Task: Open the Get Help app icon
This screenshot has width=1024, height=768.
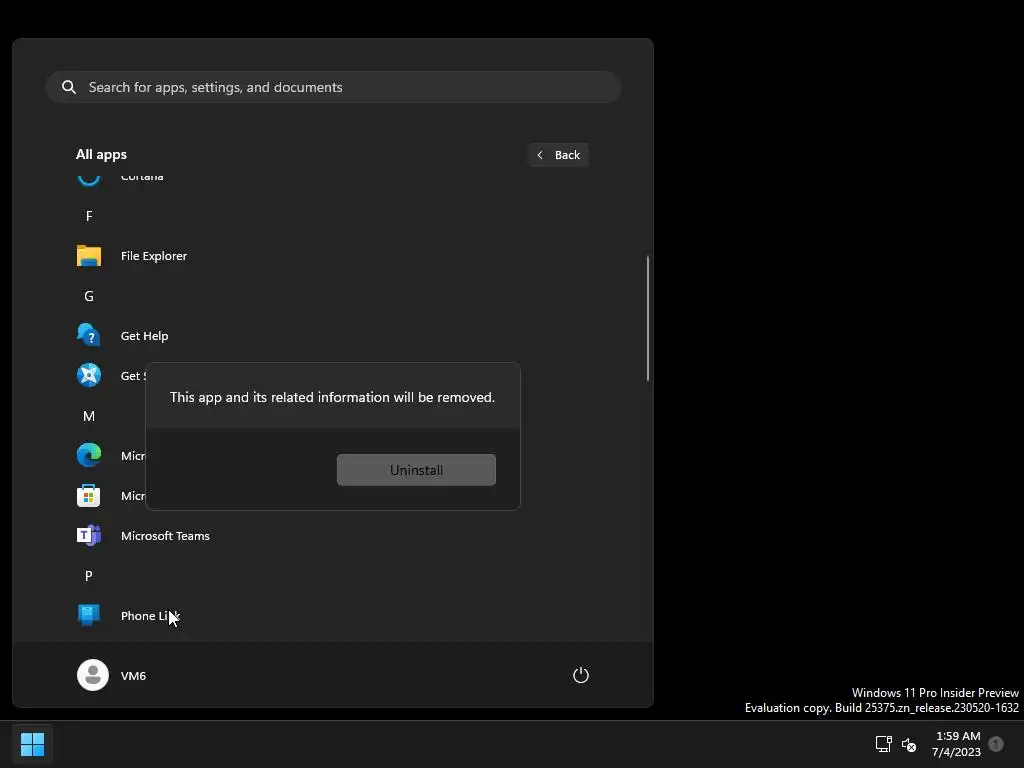Action: [x=89, y=335]
